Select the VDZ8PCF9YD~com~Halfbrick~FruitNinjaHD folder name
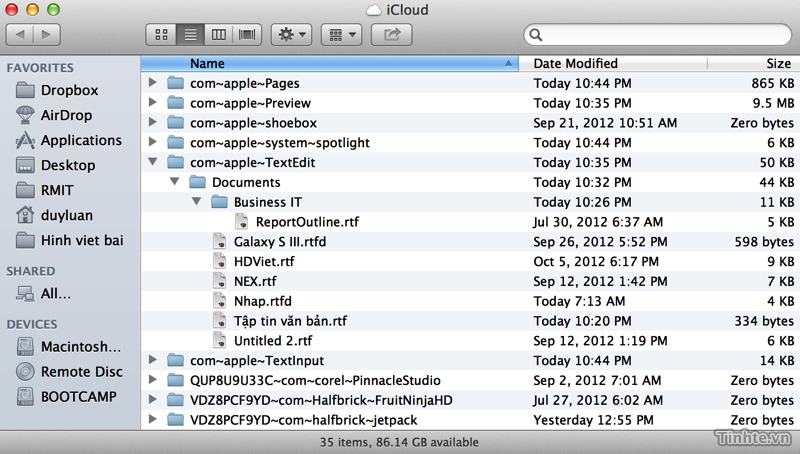The height and width of the screenshot is (454, 800). (x=321, y=400)
